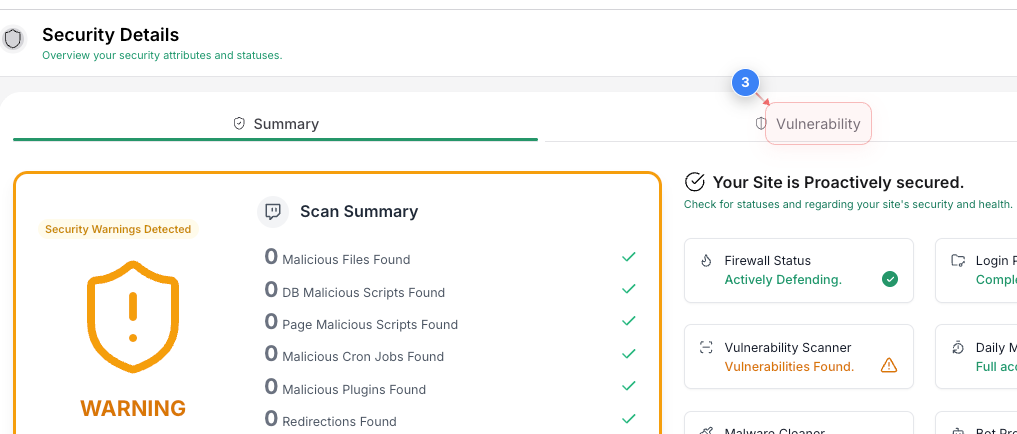Click the Vulnerability Scanner scan icon

point(706,347)
